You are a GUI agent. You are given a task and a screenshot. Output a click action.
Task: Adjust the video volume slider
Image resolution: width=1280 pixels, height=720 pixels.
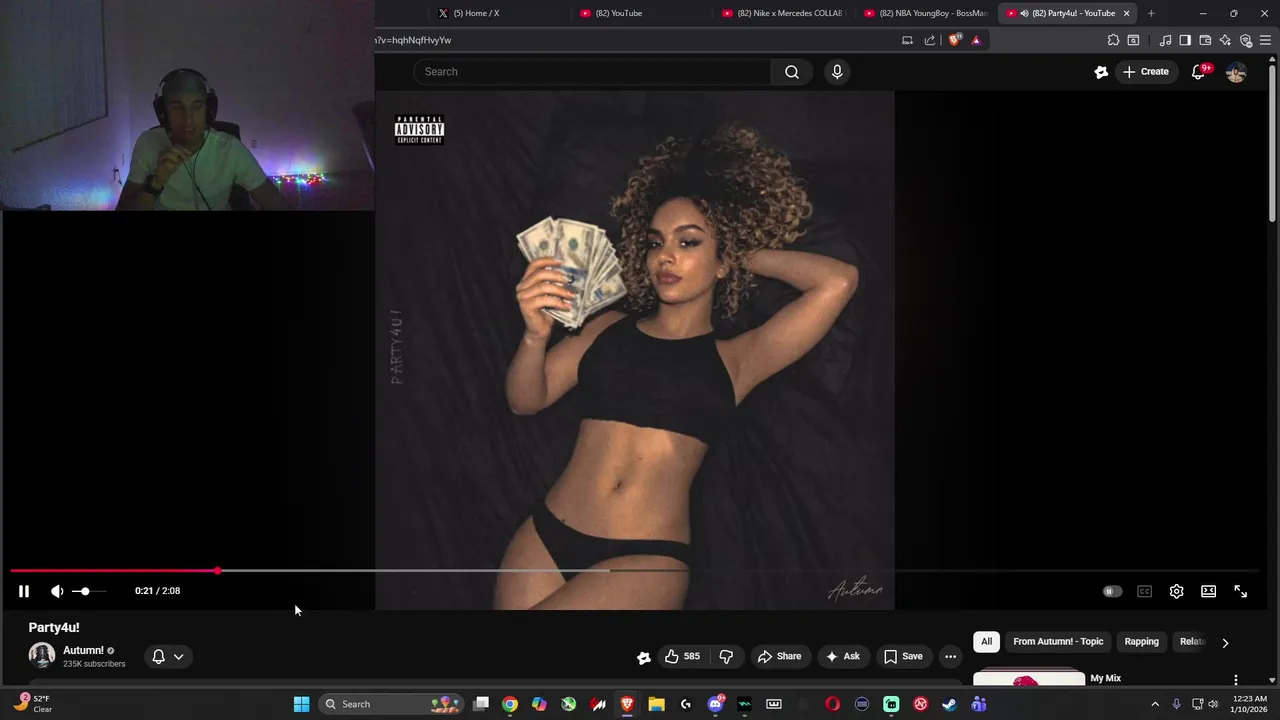pos(89,591)
